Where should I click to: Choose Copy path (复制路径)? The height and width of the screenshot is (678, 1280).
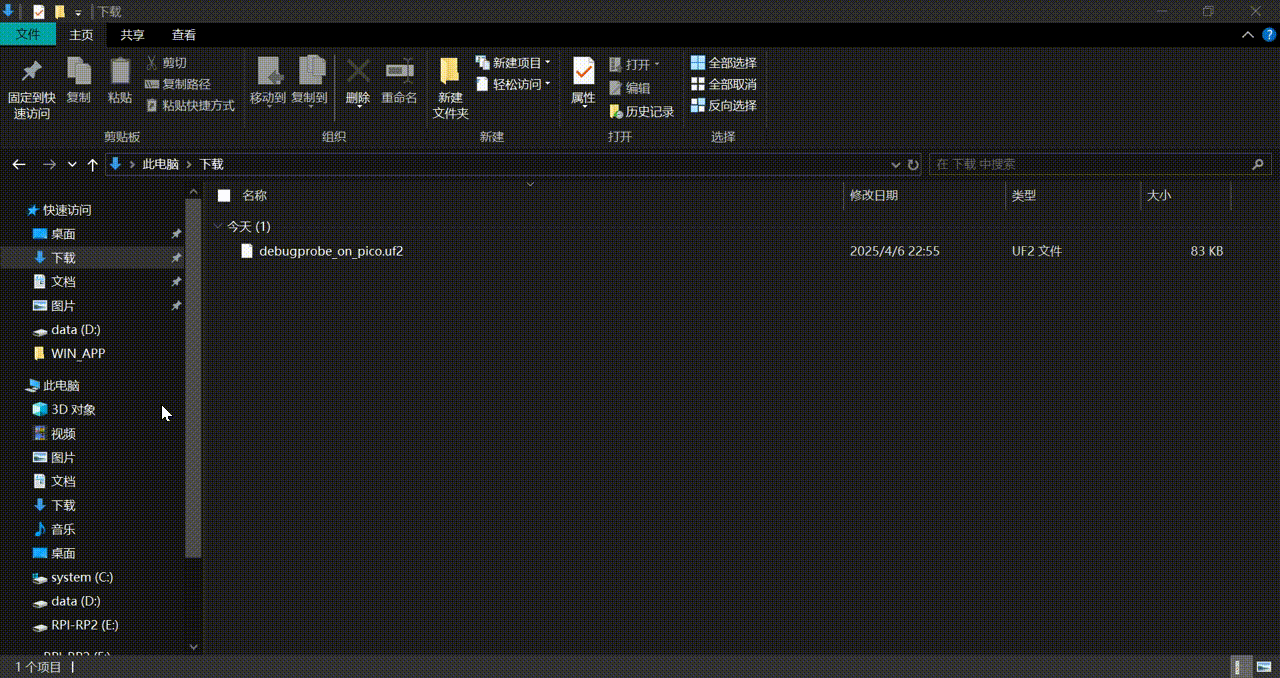point(178,84)
